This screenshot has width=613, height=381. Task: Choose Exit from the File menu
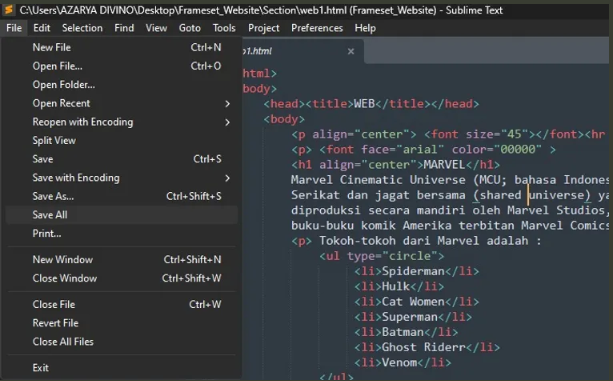122,368
